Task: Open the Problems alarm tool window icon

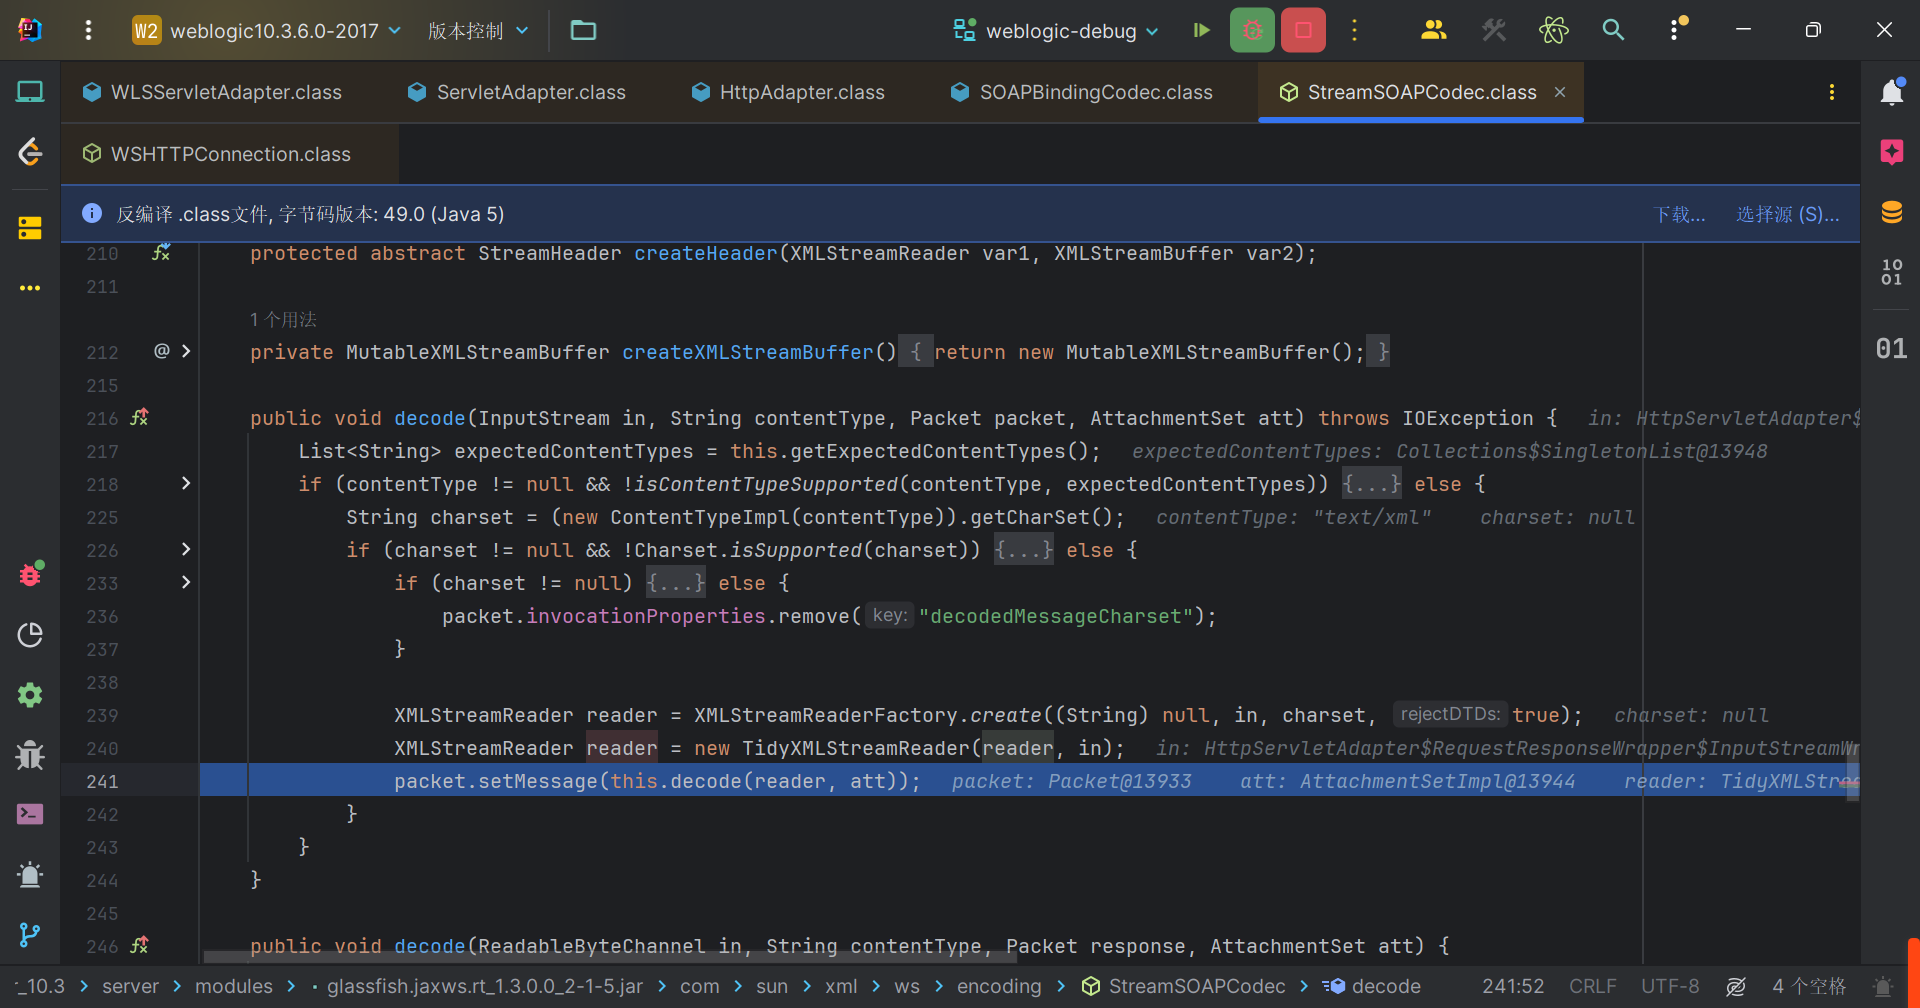Action: [x=30, y=875]
